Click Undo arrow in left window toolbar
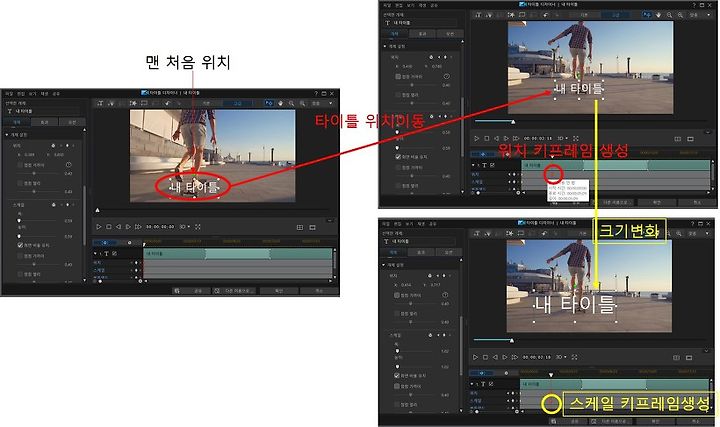 (x=167, y=103)
